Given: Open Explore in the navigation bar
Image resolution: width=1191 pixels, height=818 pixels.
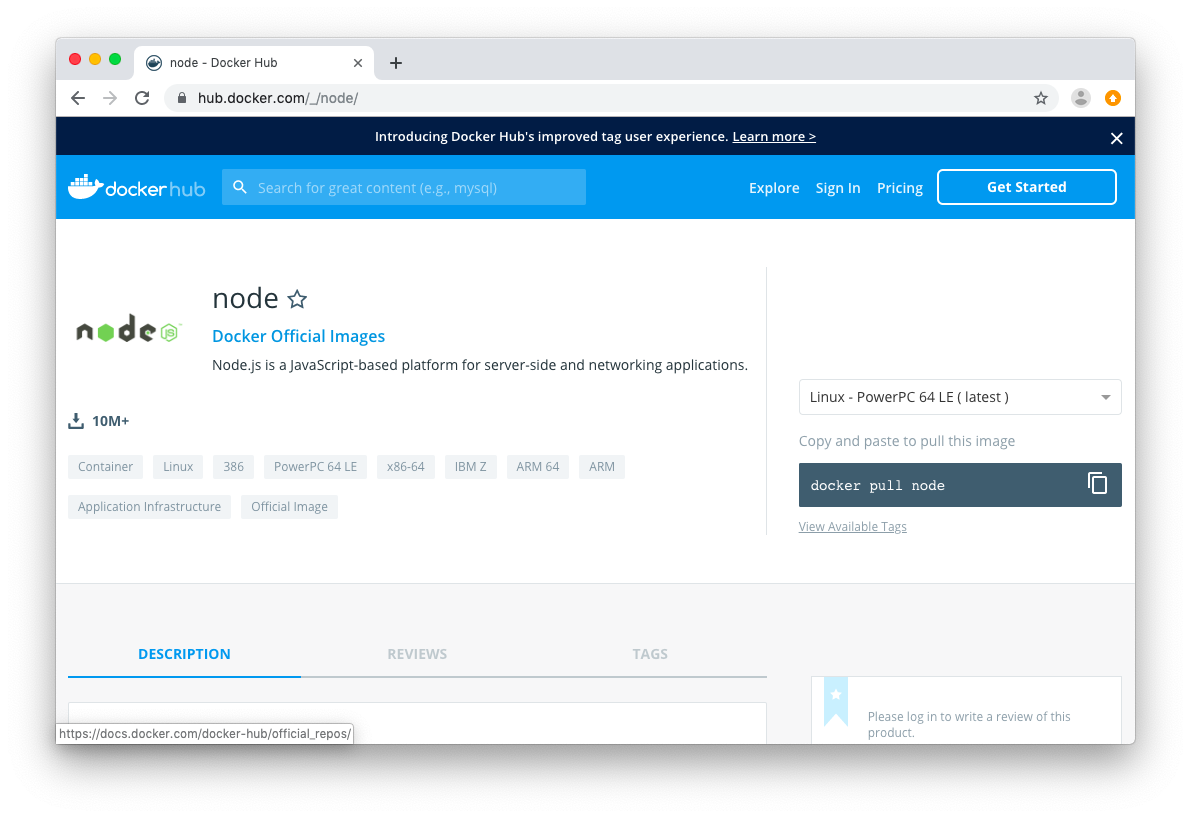Looking at the screenshot, I should (x=774, y=188).
